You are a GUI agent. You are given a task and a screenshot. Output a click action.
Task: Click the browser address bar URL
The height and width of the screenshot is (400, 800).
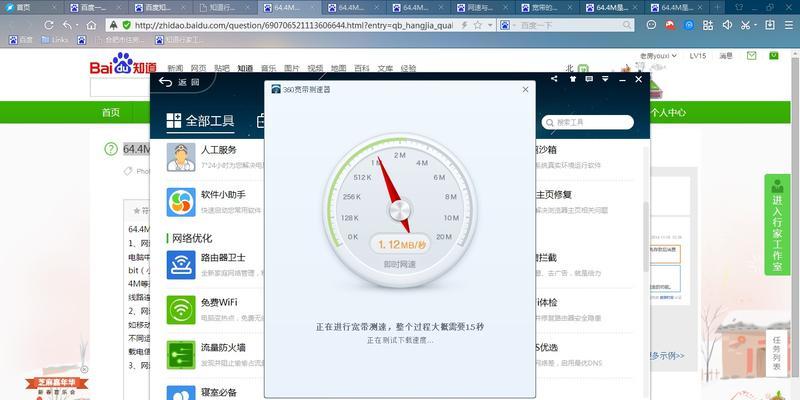[292, 25]
